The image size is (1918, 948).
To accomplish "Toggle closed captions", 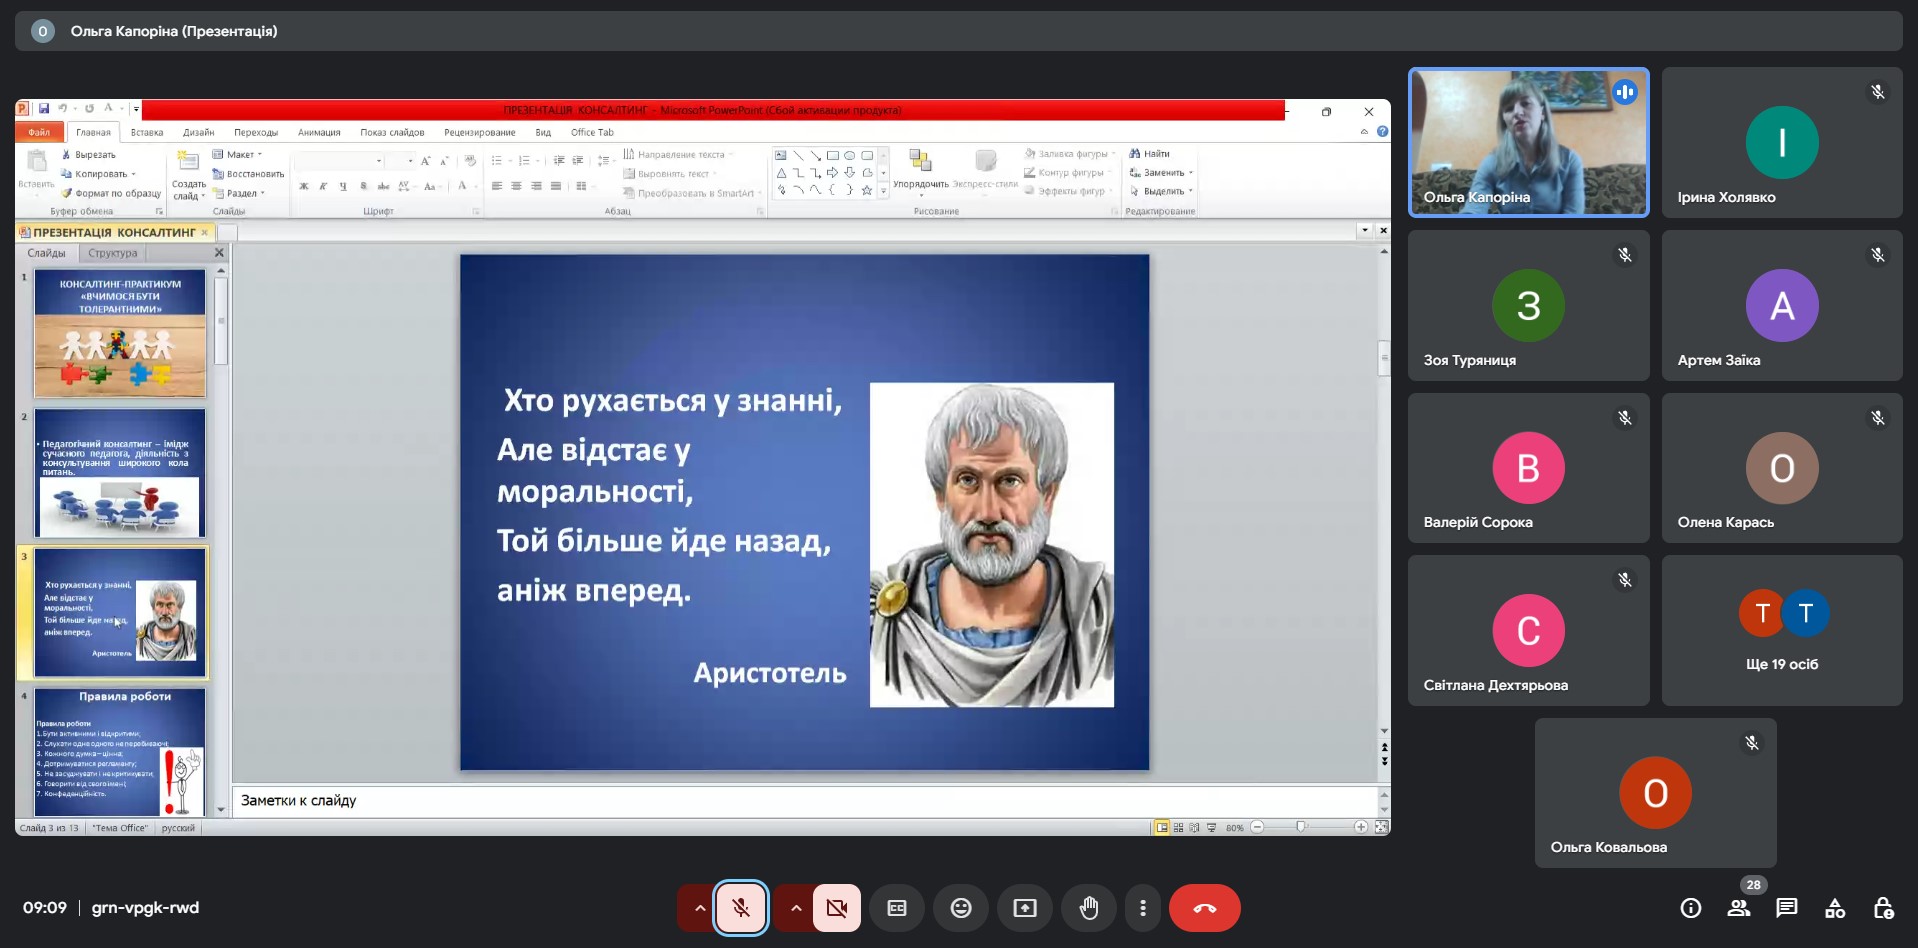I will tap(897, 908).
